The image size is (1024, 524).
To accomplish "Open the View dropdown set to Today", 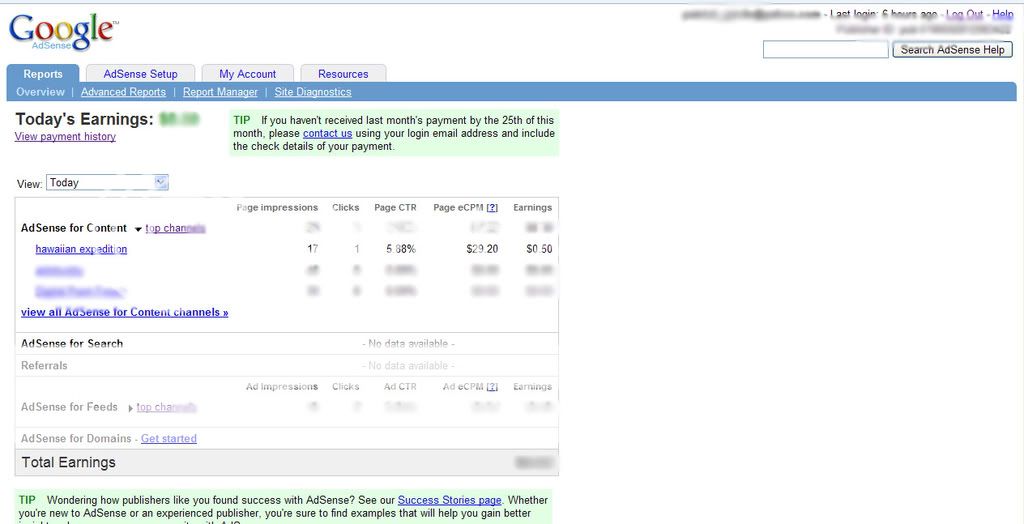I will pyautogui.click(x=107, y=183).
